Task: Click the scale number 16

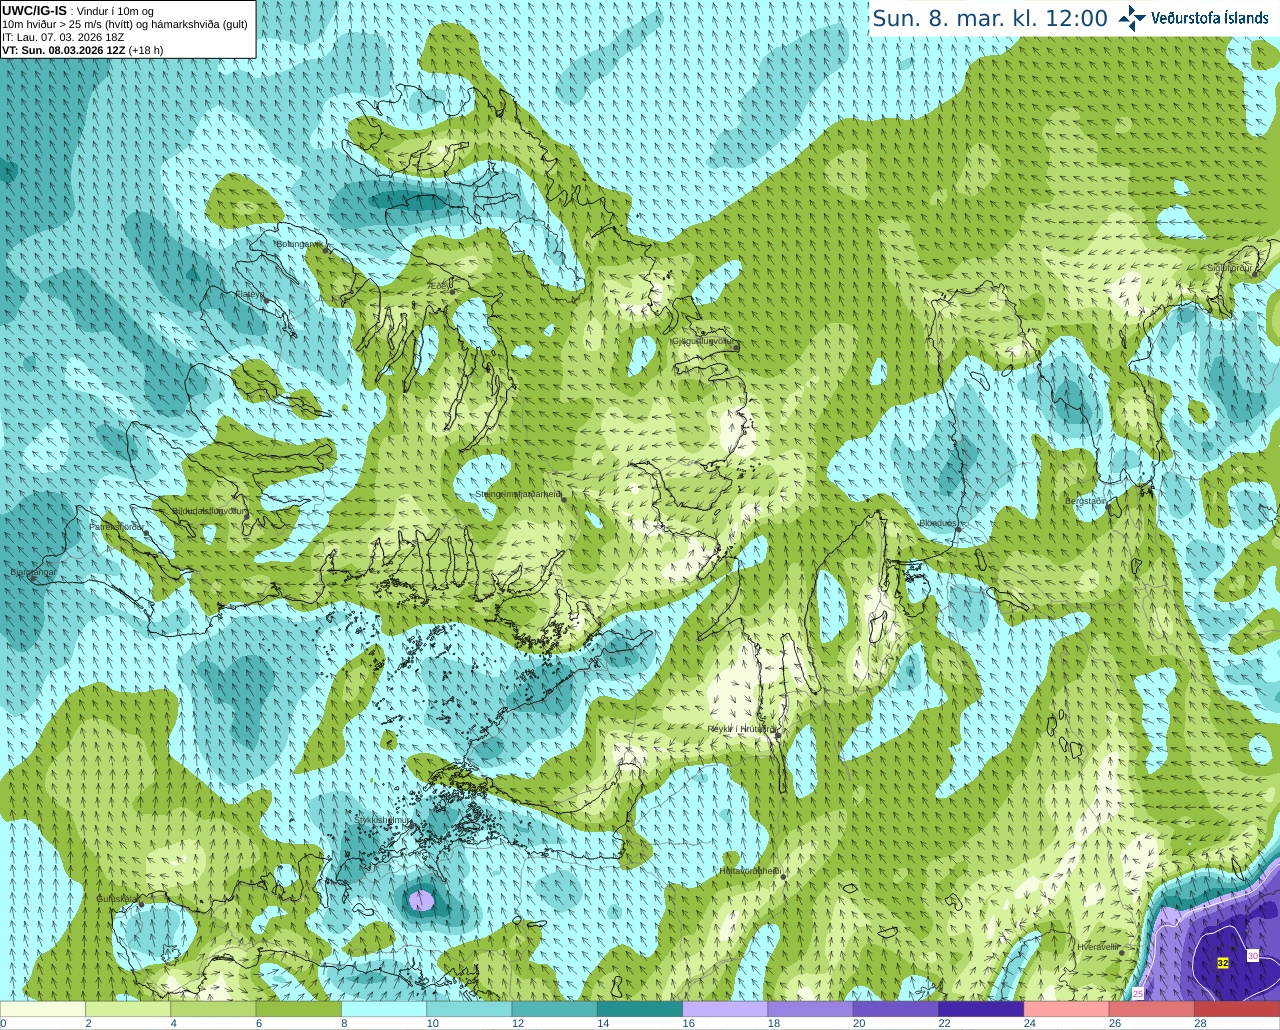Action: pos(689,1023)
